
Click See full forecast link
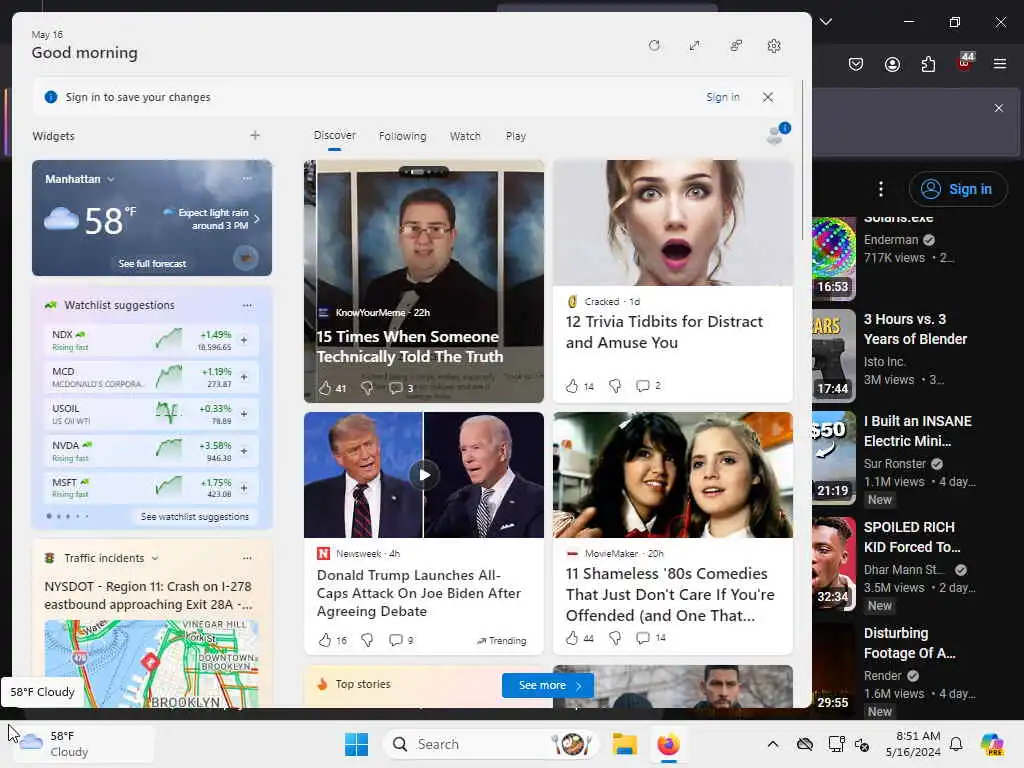click(152, 264)
